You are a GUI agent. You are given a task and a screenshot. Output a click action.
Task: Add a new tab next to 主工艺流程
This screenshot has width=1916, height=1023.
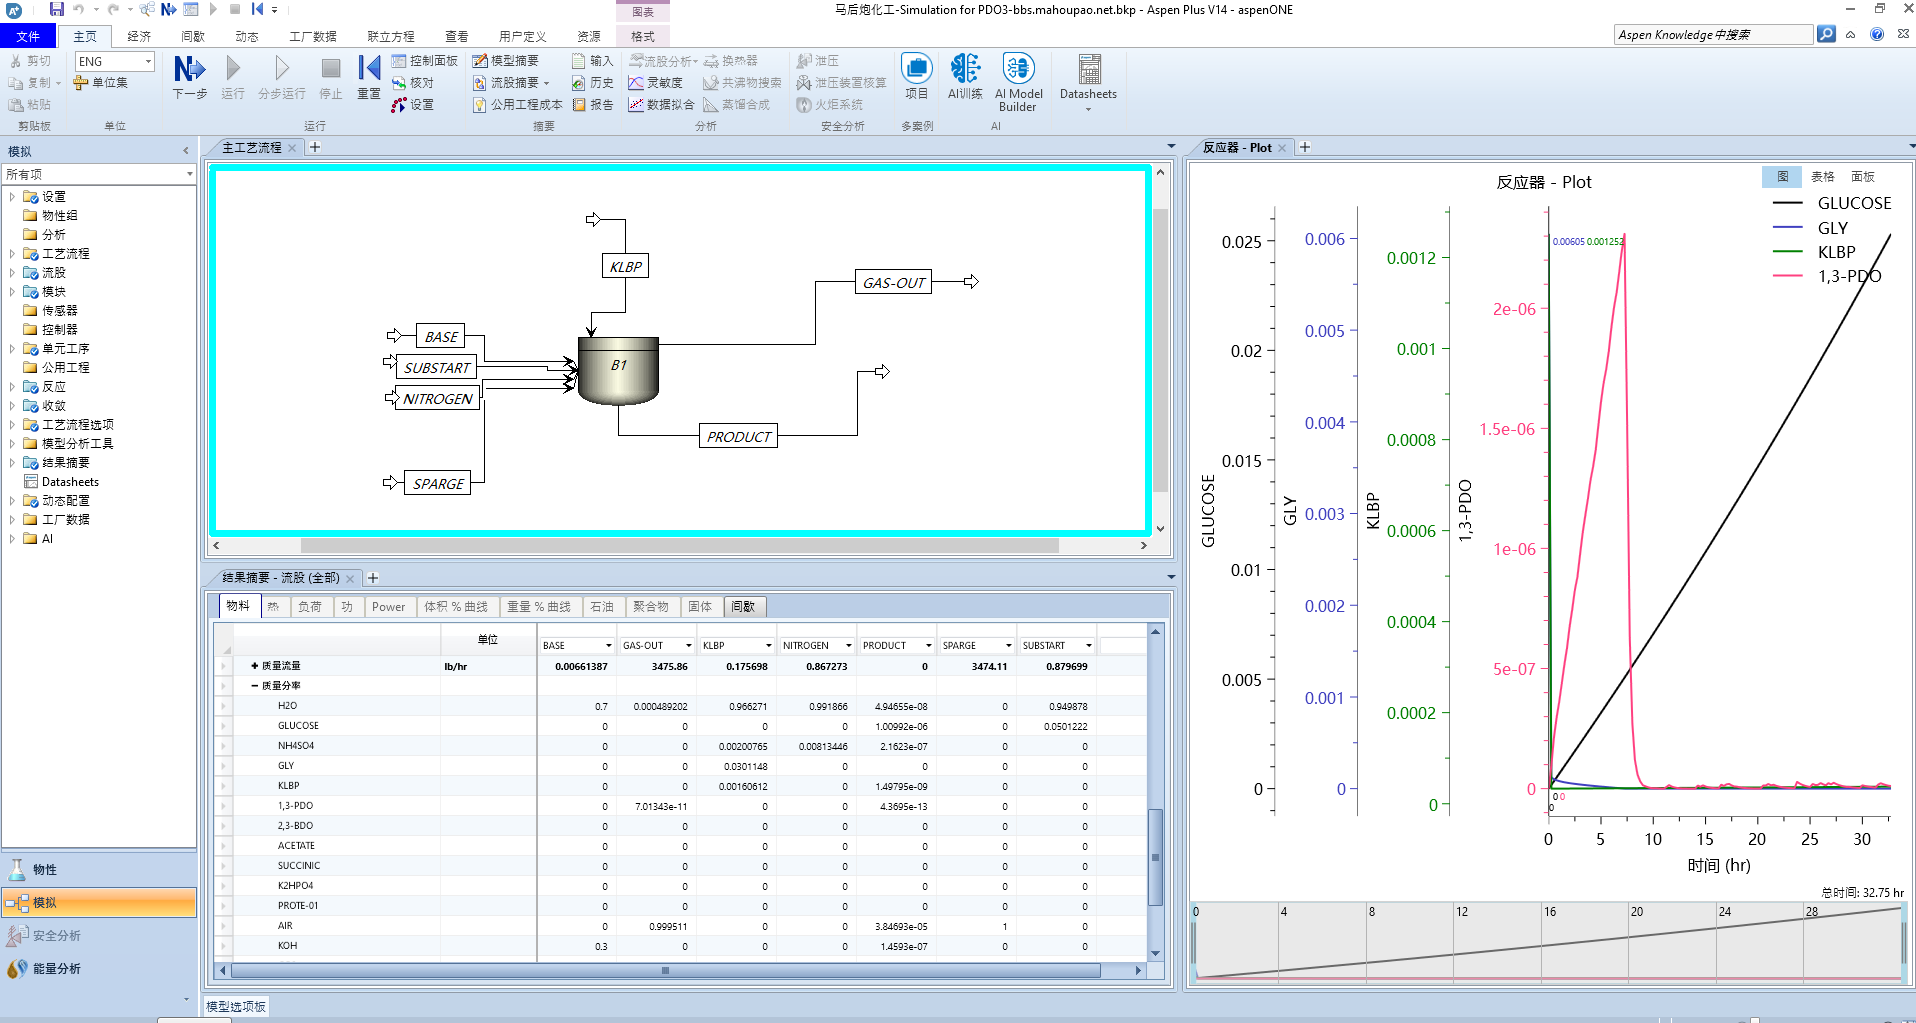[315, 147]
